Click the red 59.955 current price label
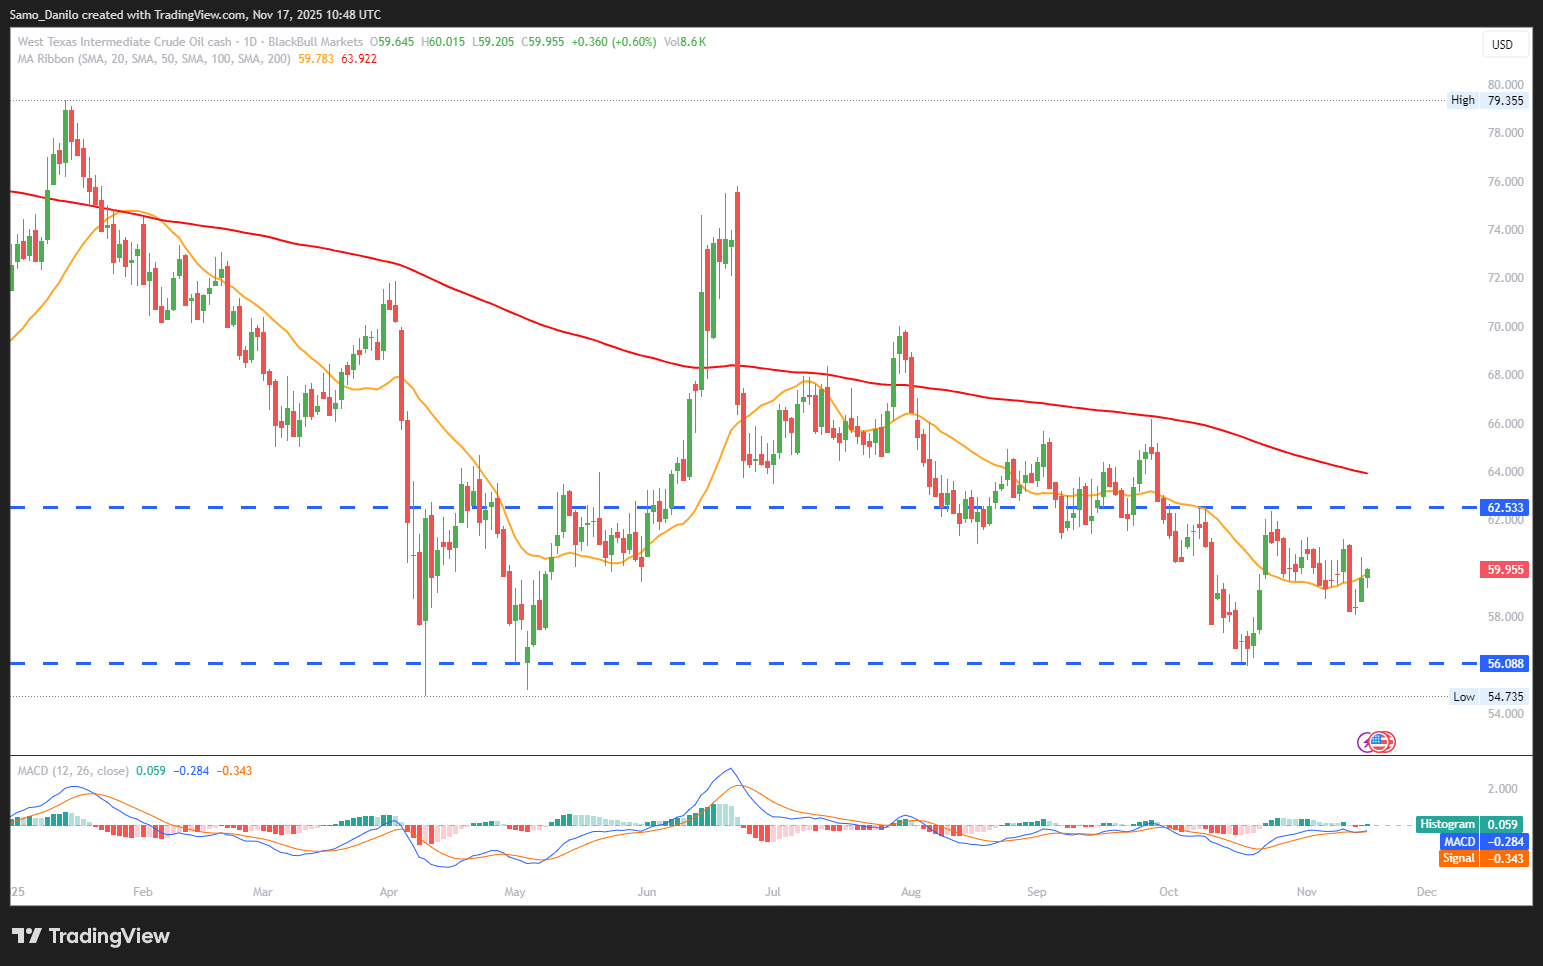Viewport: 1543px width, 966px height. [1505, 570]
